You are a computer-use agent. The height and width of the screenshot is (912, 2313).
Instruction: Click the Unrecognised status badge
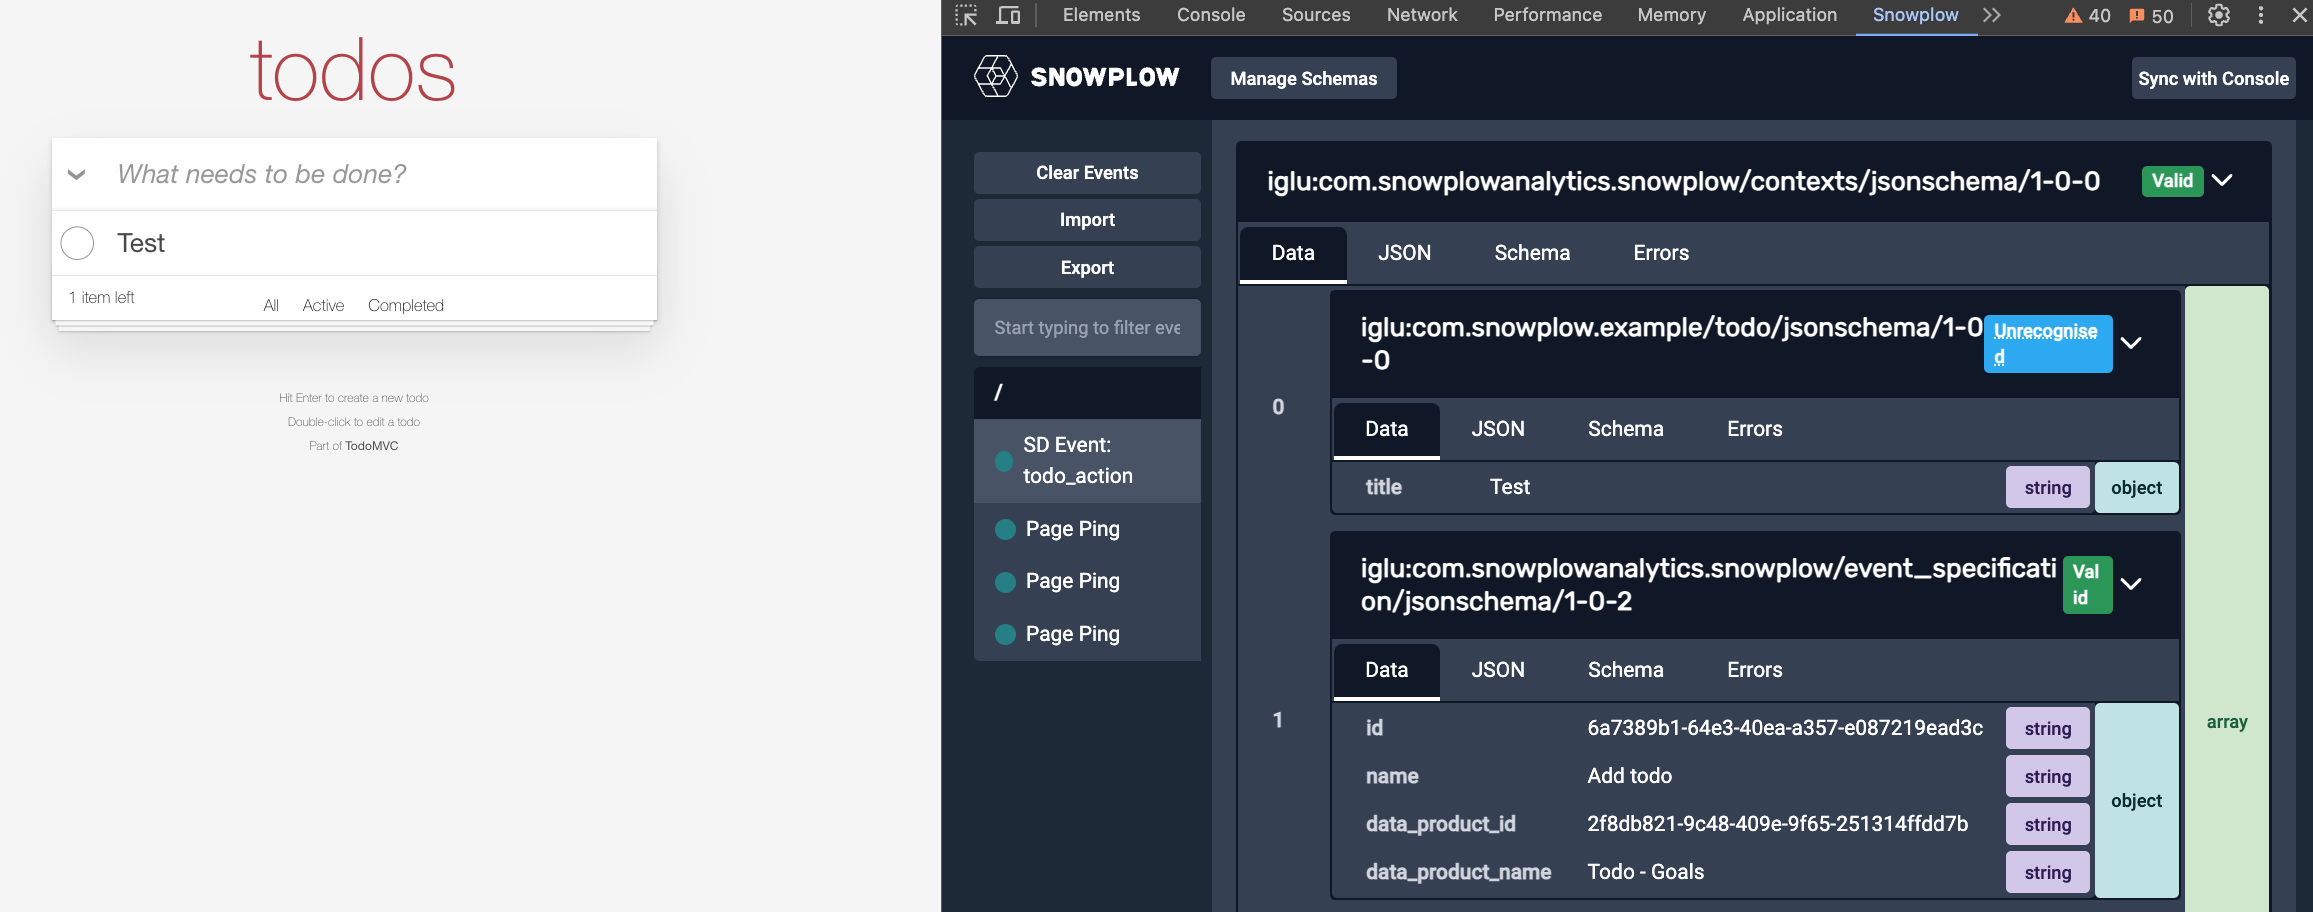[2048, 344]
